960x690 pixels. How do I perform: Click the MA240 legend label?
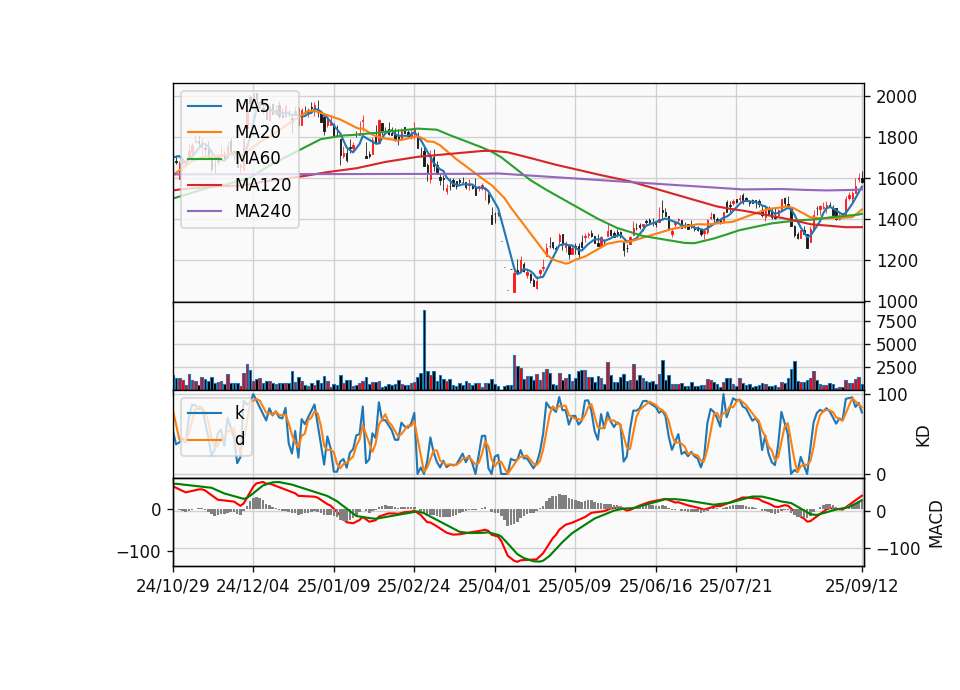point(263,211)
